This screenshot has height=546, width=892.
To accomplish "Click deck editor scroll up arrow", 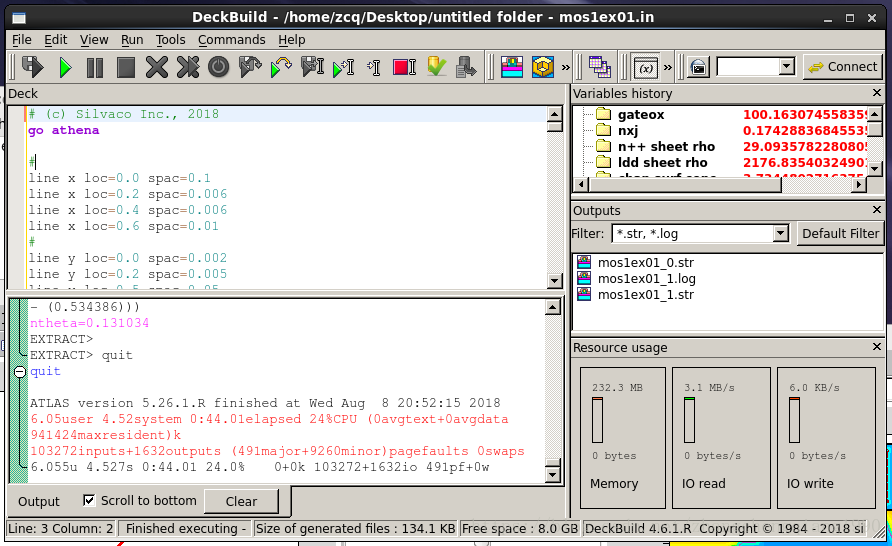I will 555,114.
